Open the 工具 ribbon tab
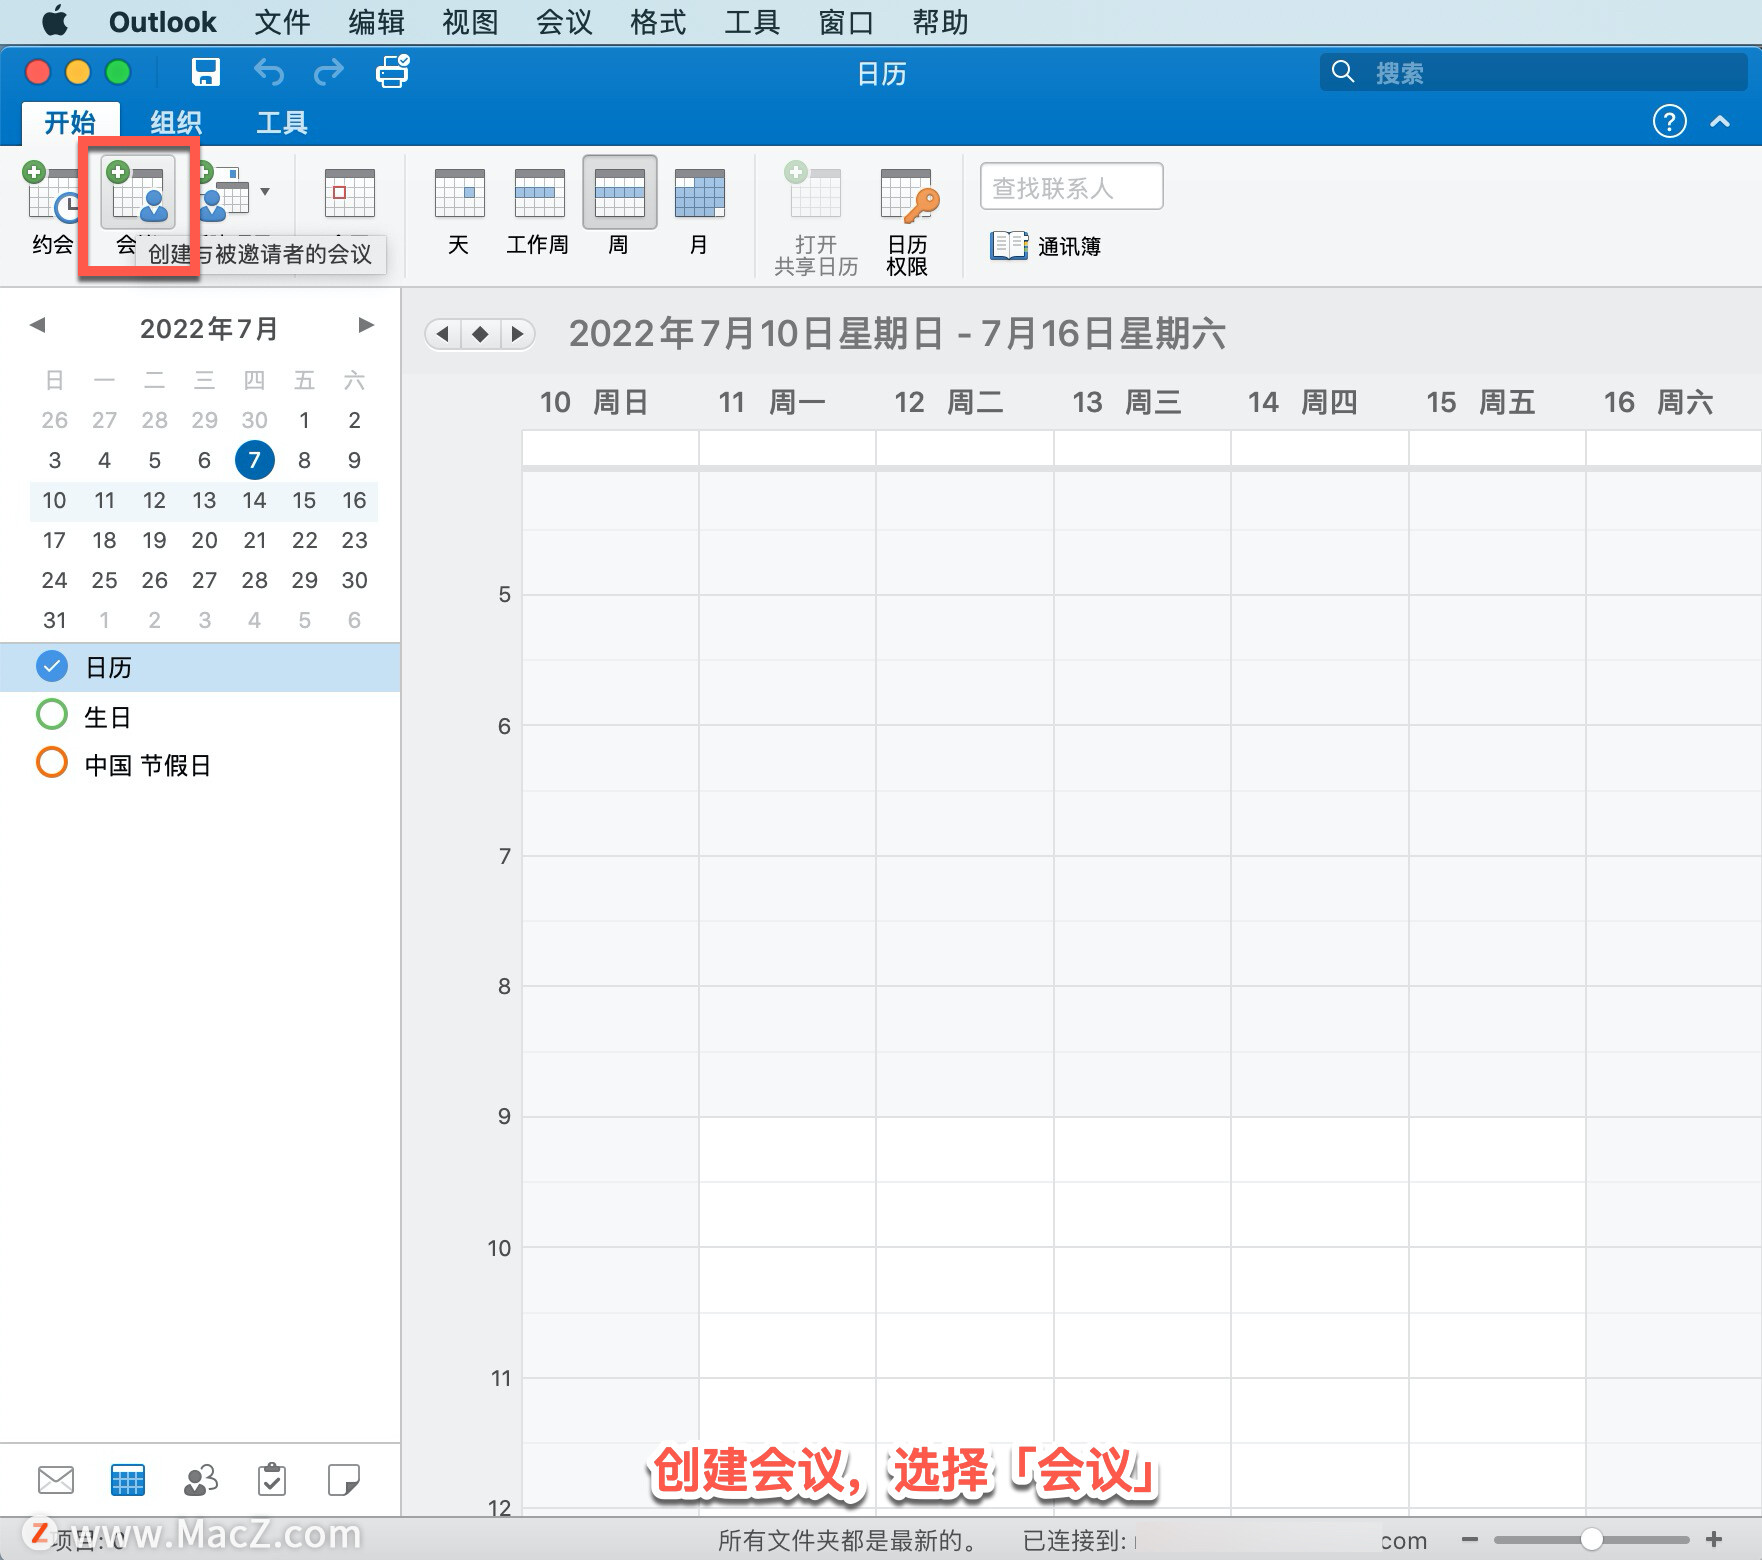Image resolution: width=1762 pixels, height=1560 pixels. tap(282, 123)
